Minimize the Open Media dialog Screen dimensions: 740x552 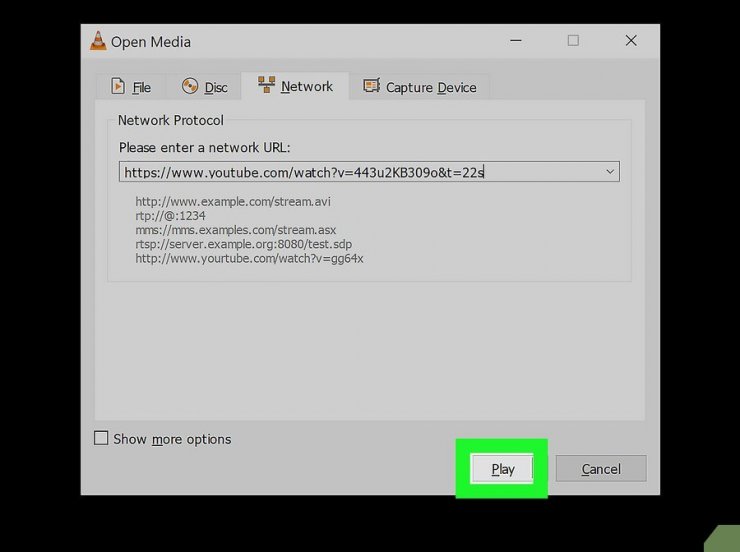(x=515, y=41)
